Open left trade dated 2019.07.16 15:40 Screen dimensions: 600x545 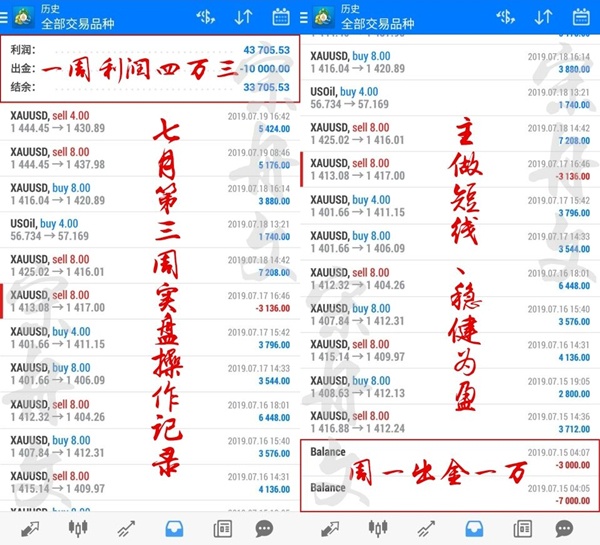coord(150,446)
